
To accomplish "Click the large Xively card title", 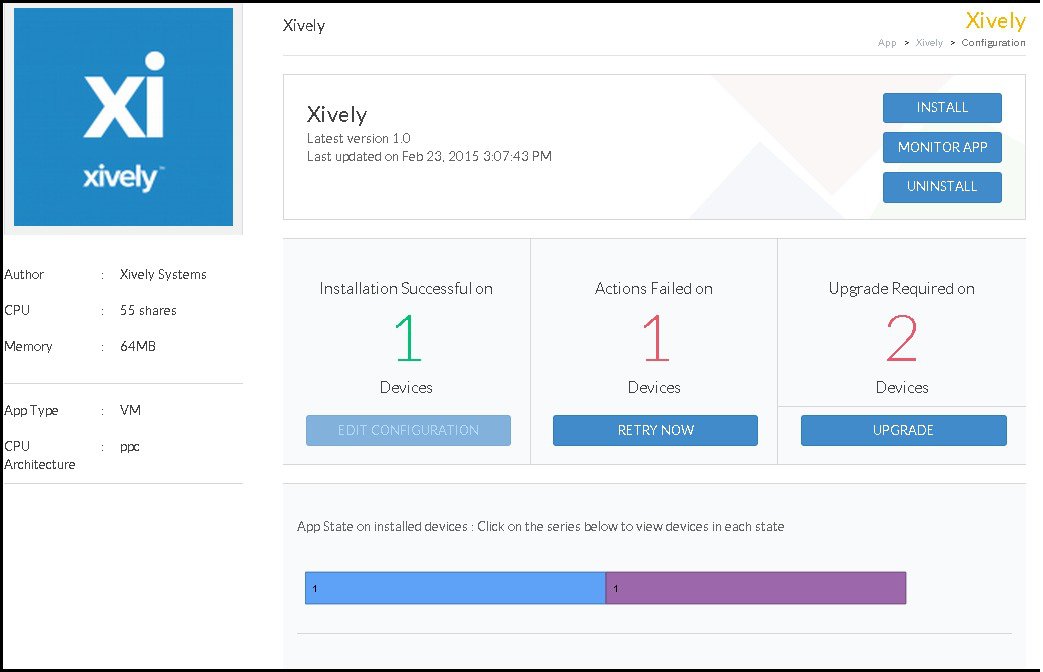I will coord(337,114).
